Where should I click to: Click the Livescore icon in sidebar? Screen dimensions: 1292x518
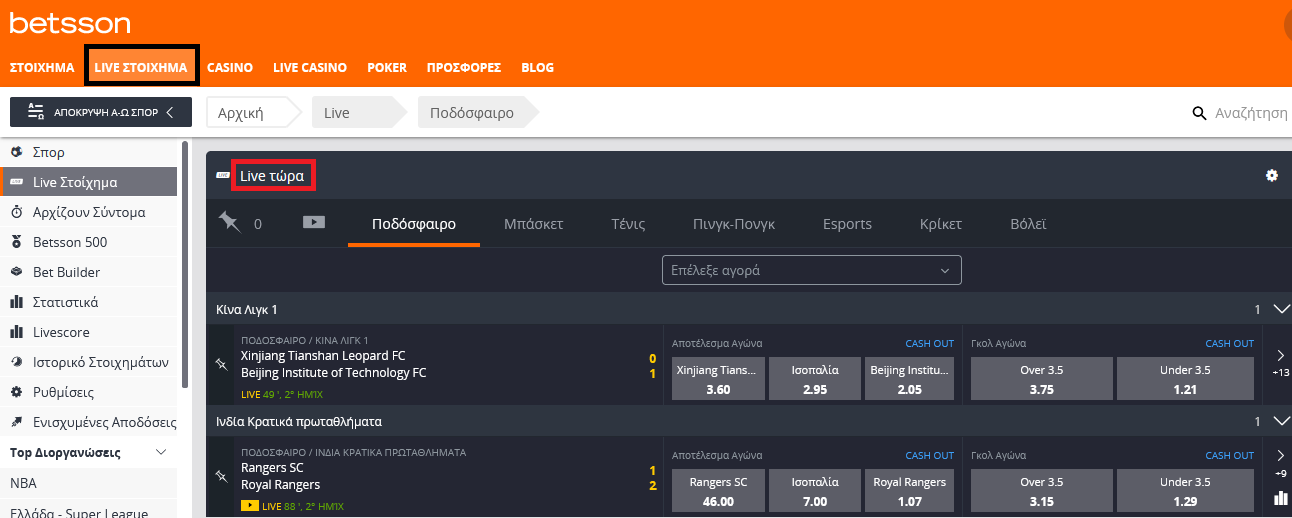[16, 332]
